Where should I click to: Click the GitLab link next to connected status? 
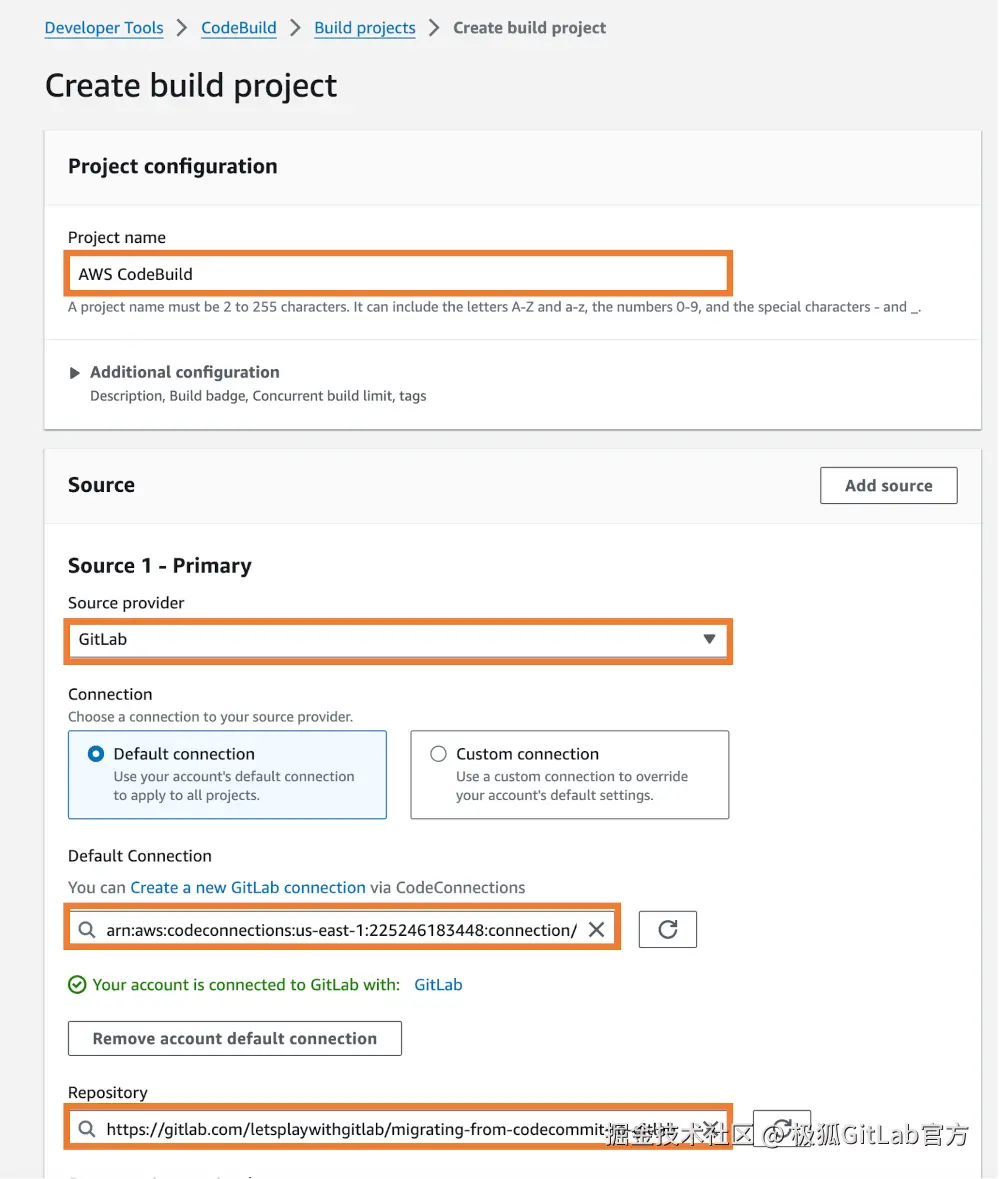coord(438,985)
